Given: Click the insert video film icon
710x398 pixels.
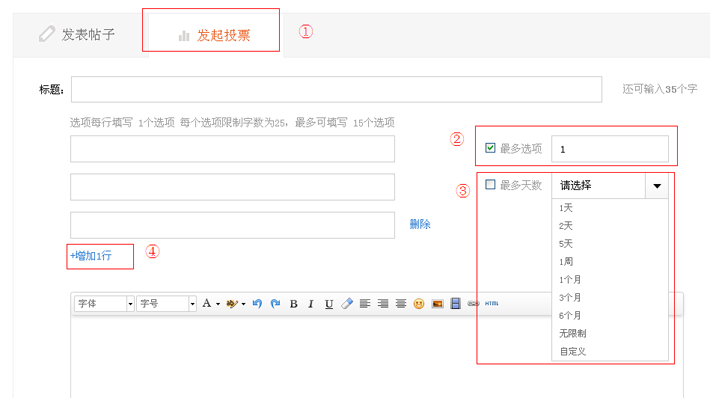Looking at the screenshot, I should 456,303.
